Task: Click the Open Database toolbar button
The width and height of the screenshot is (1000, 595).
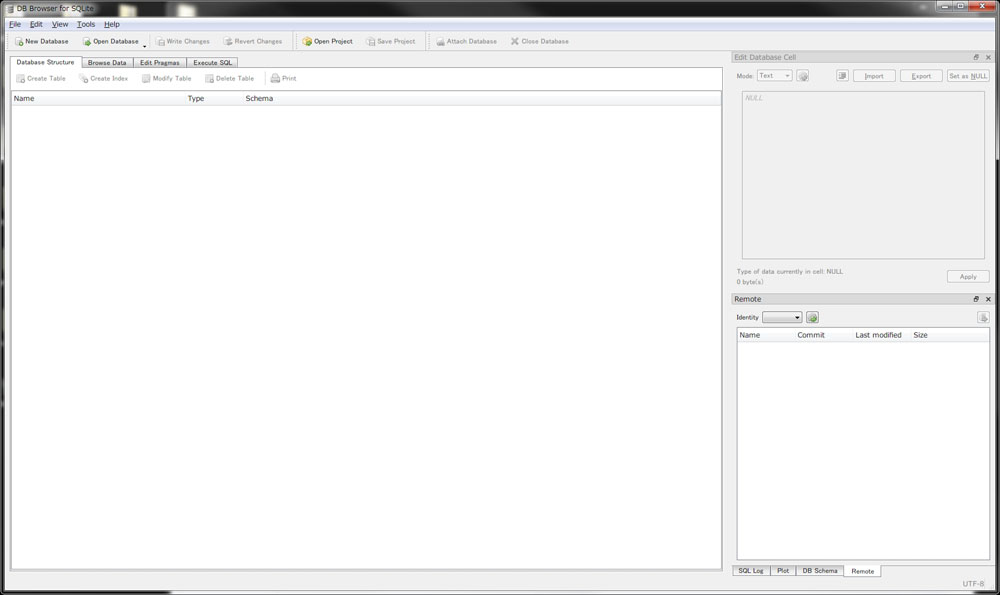Action: coord(110,41)
